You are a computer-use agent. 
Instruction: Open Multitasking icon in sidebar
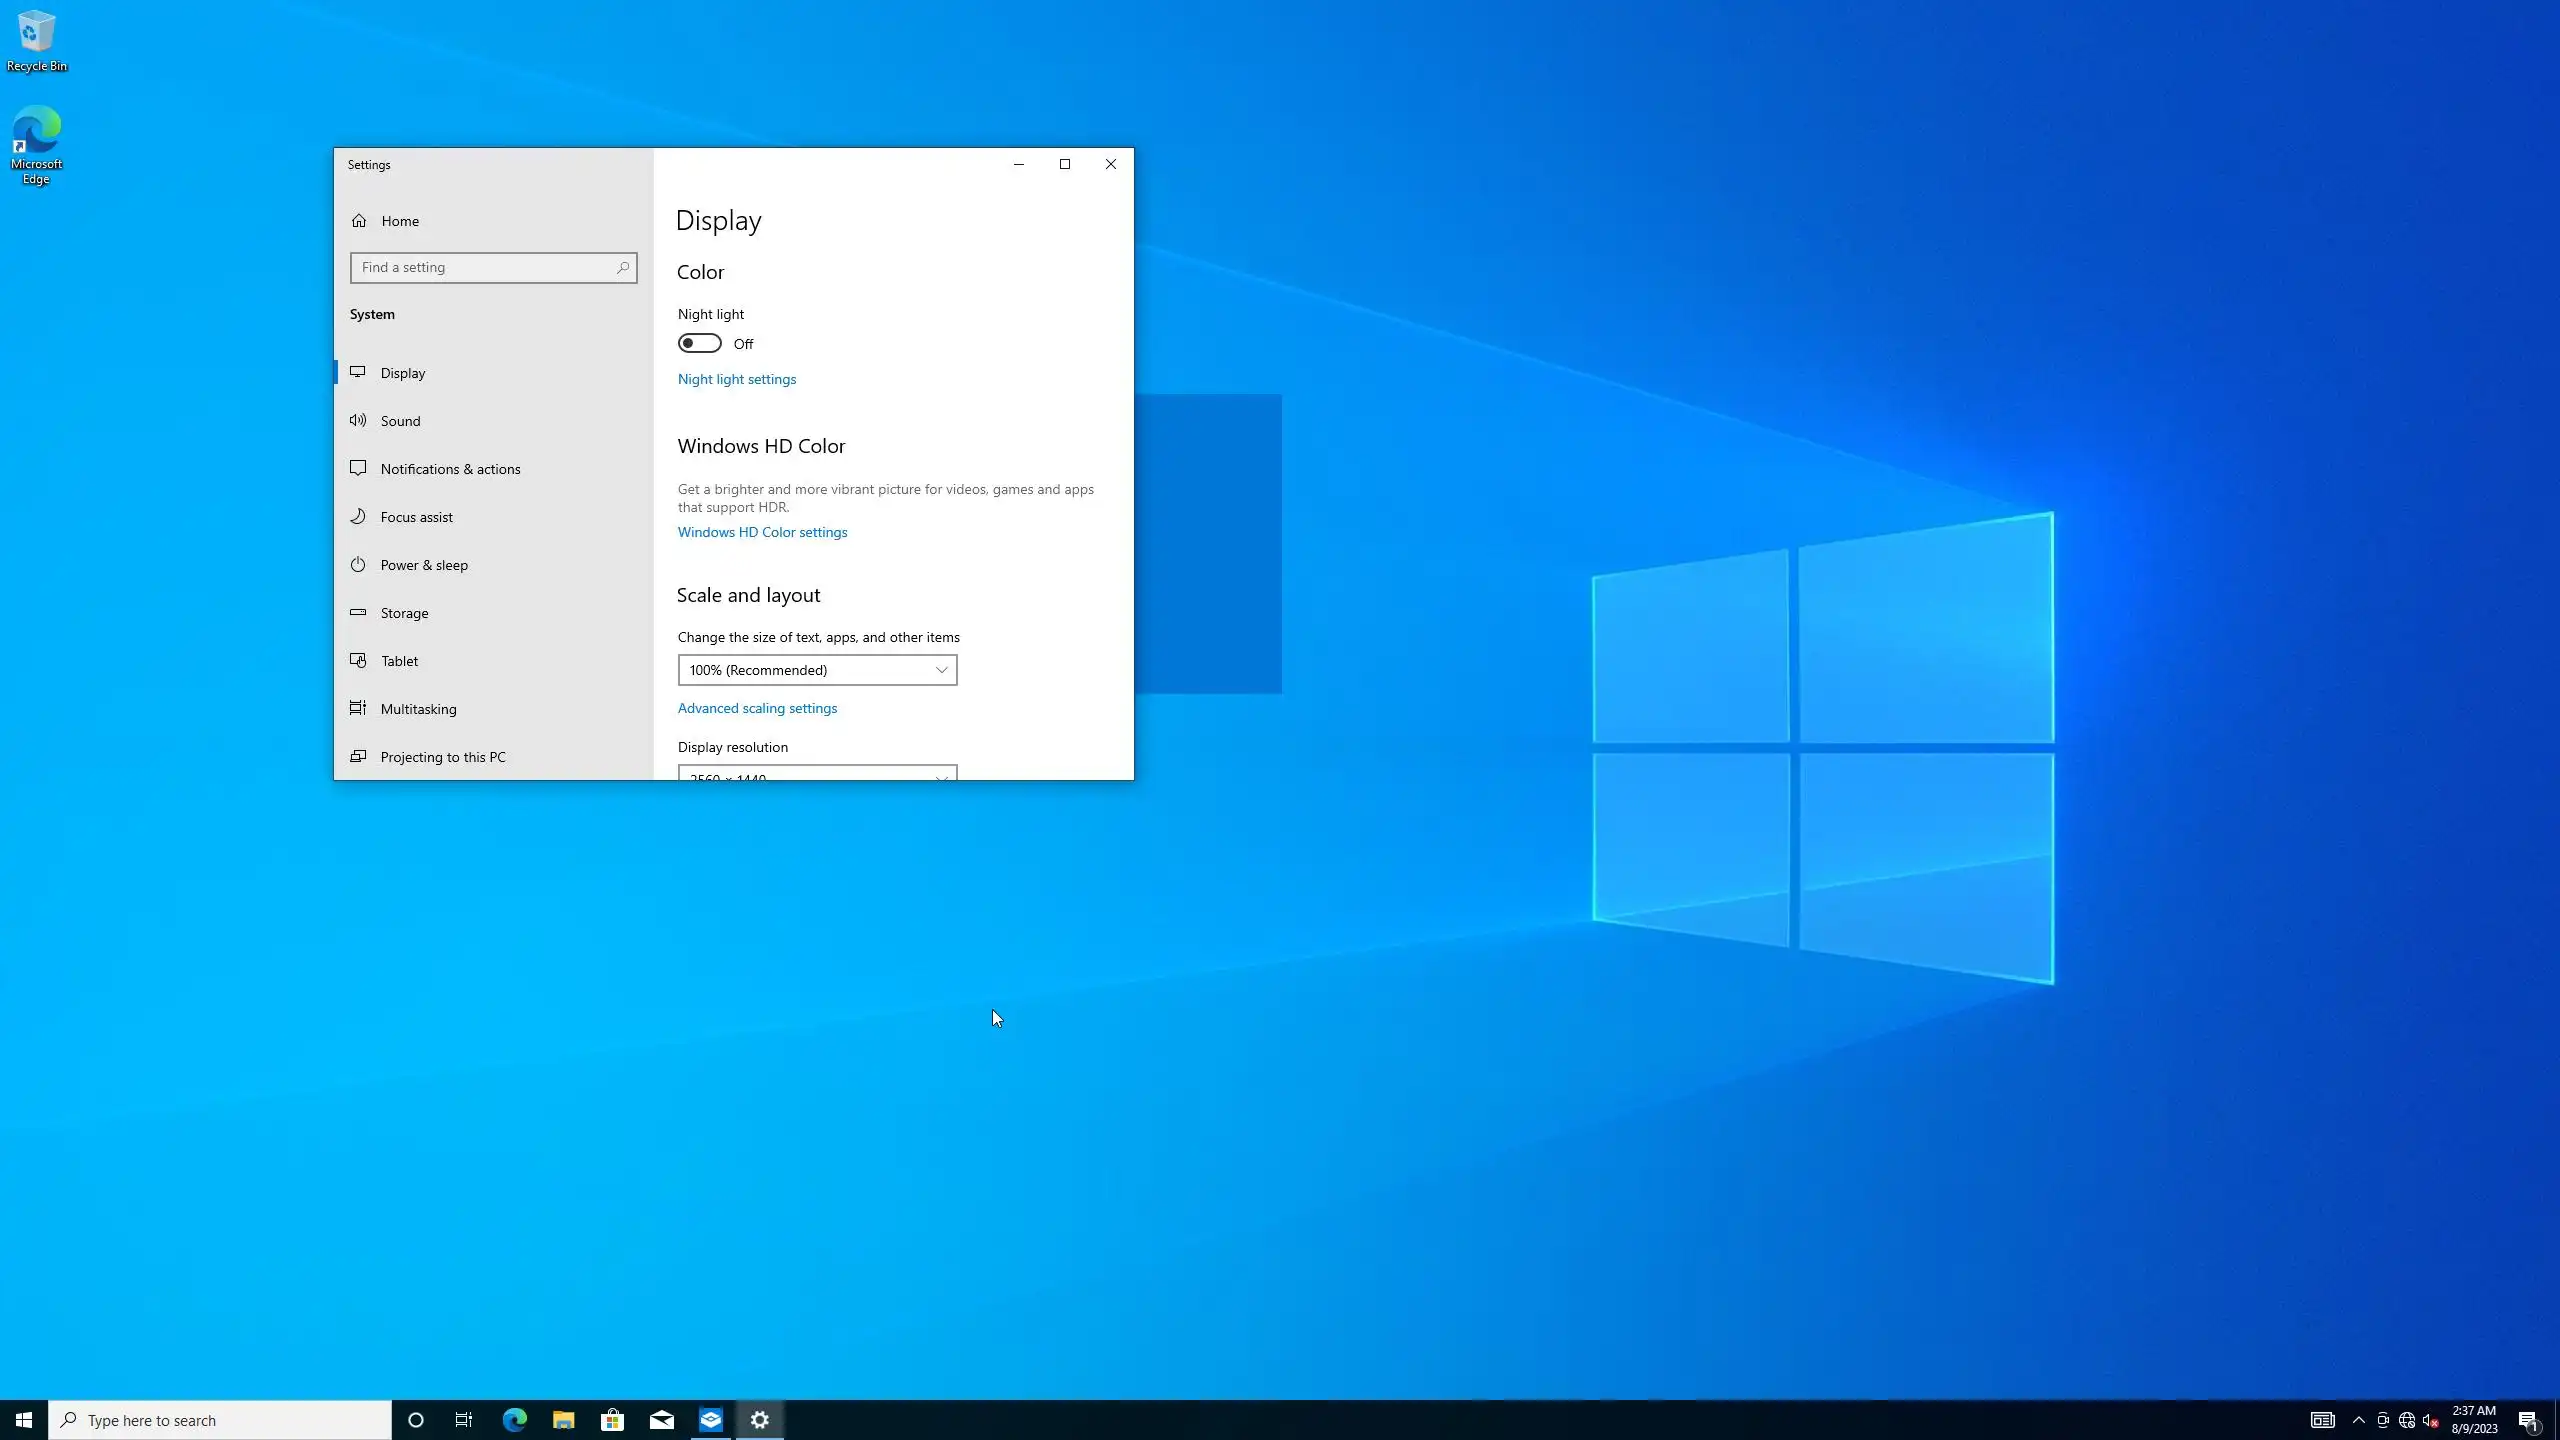pyautogui.click(x=358, y=709)
